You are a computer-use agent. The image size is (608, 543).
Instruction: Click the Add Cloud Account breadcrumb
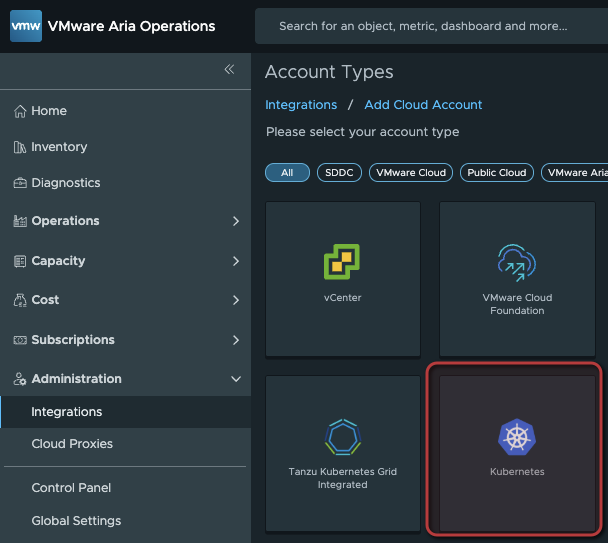pos(423,105)
